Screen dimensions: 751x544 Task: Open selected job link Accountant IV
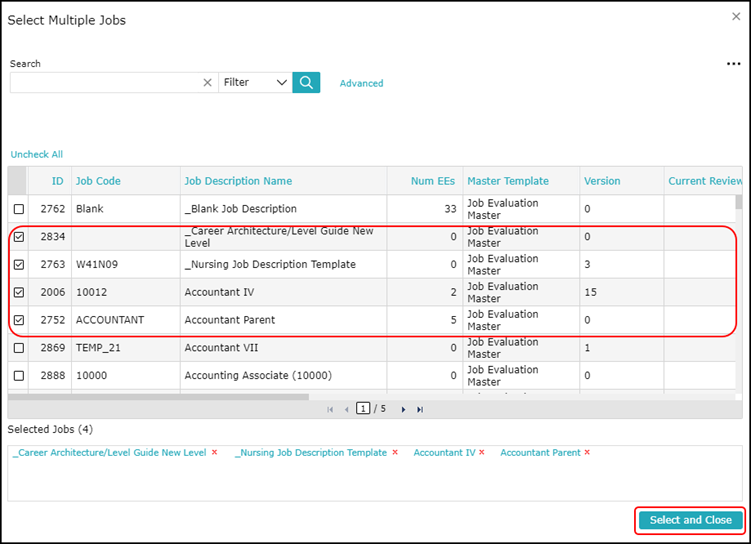(444, 453)
